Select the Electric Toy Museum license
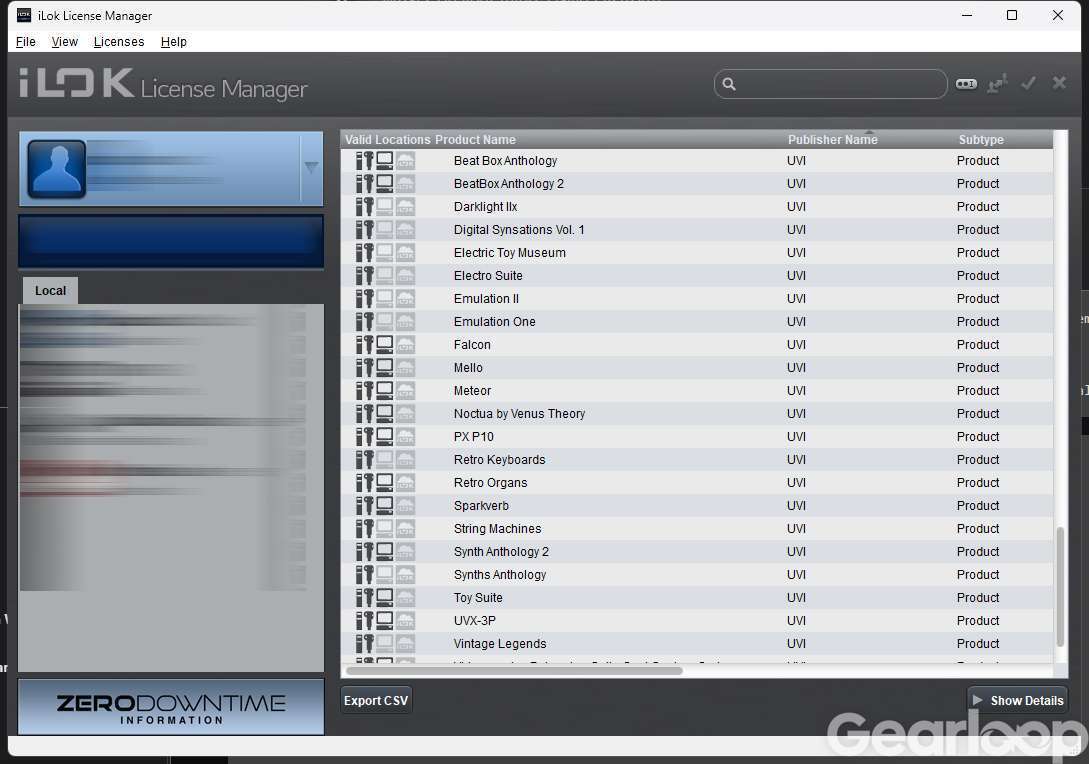The image size is (1089, 764). pos(697,253)
